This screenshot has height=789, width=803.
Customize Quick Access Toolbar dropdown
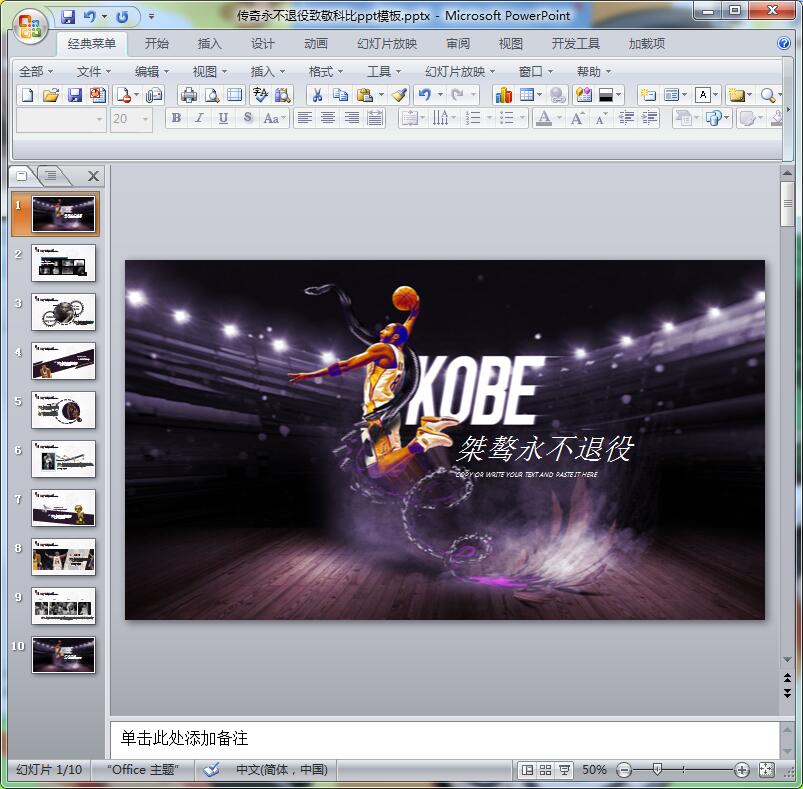[x=152, y=17]
